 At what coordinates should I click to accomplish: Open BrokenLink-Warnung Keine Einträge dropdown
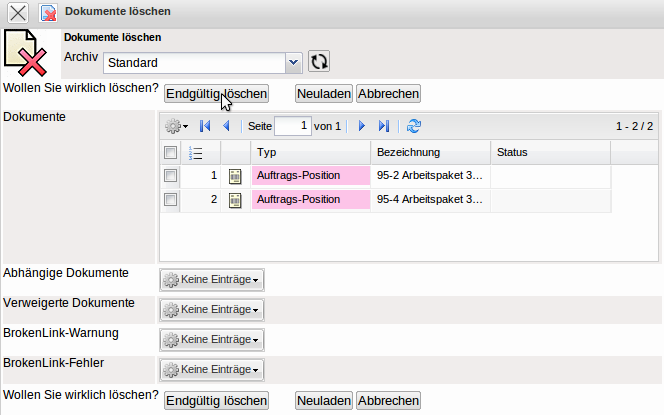pyautogui.click(x=212, y=340)
